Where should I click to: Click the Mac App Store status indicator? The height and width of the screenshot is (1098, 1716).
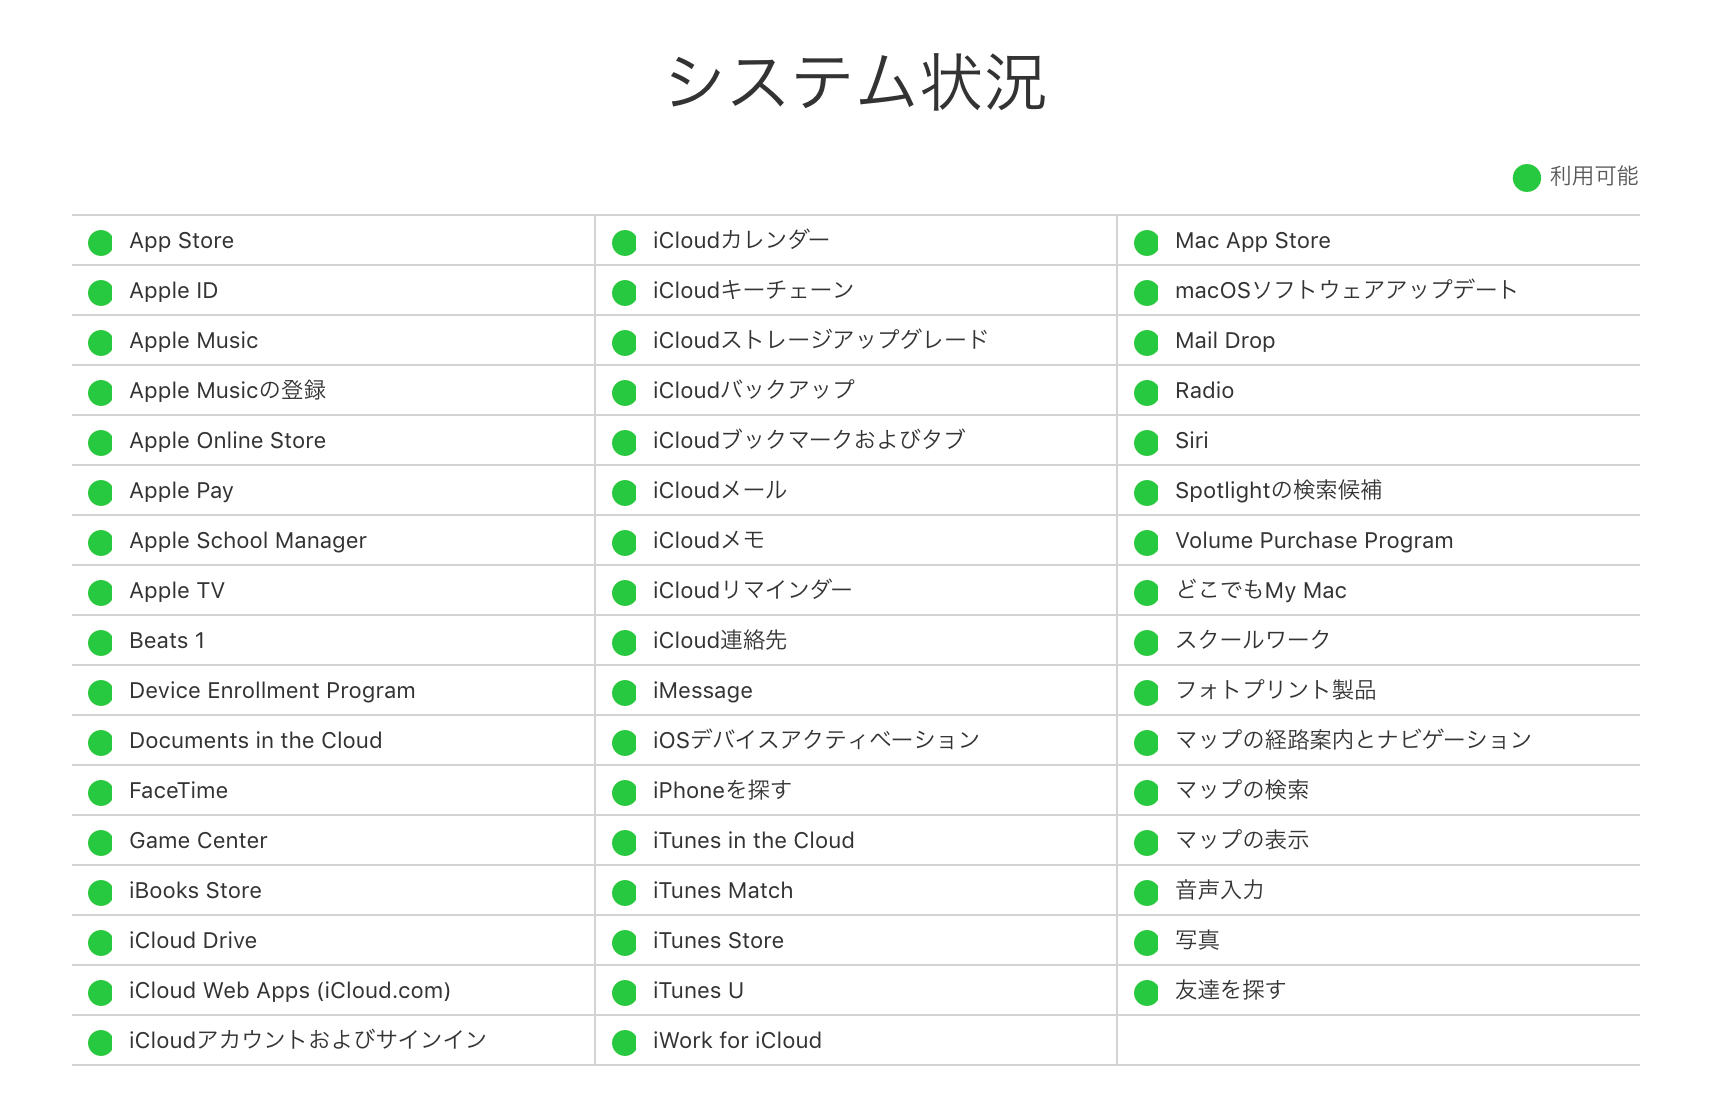(x=1145, y=241)
